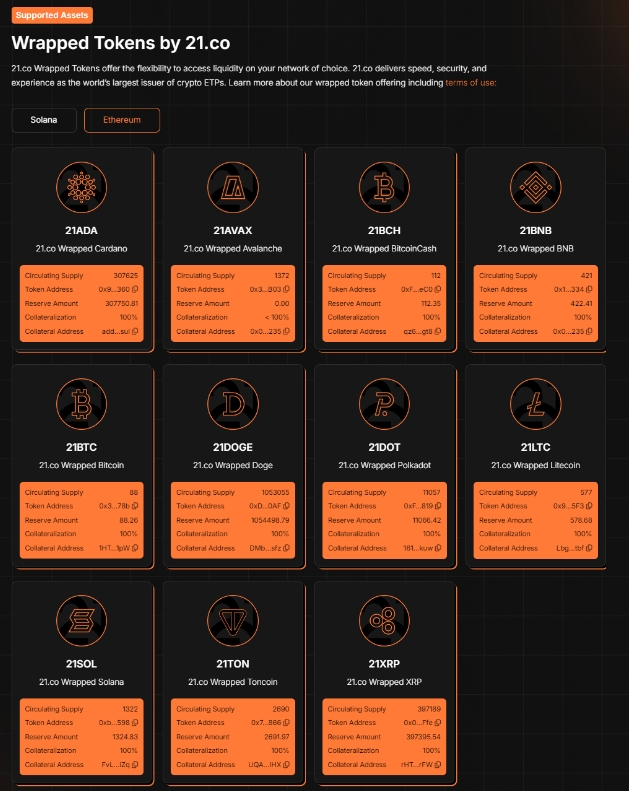Click 21LTC reserve amount 578.68
629x791 pixels.
[x=581, y=520]
